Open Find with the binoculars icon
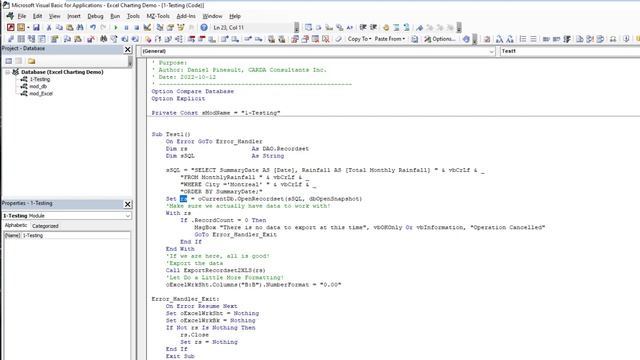The width and height of the screenshot is (640, 360). (x=80, y=27)
